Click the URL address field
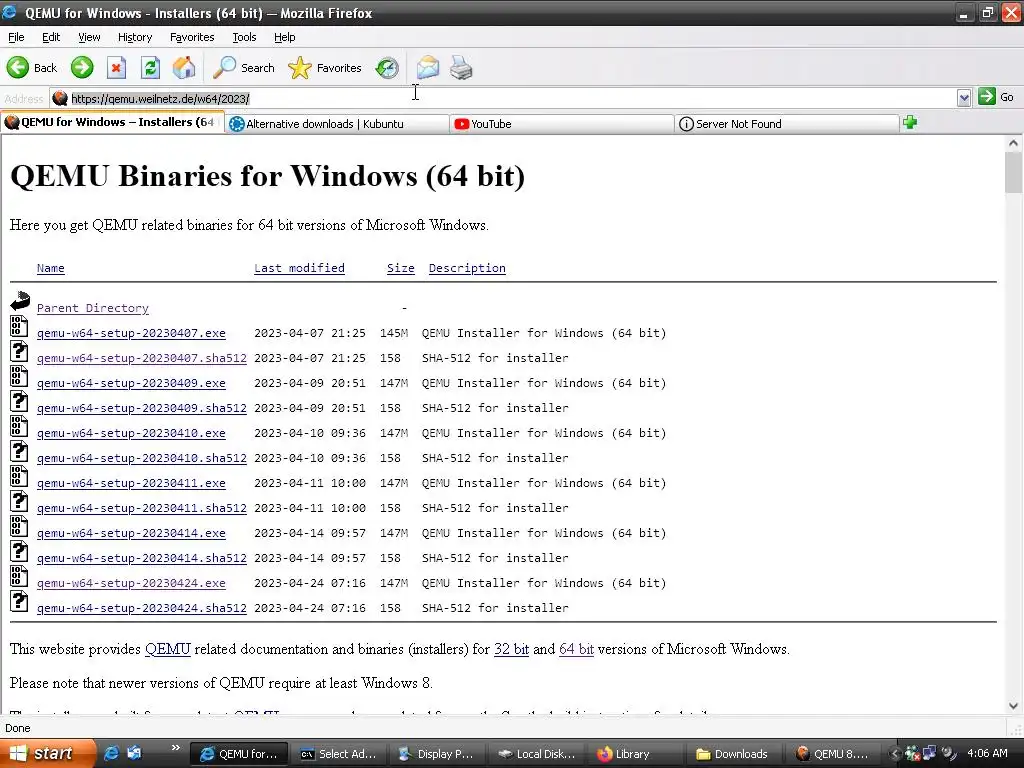Screen dimensions: 1024x768 [503, 98]
